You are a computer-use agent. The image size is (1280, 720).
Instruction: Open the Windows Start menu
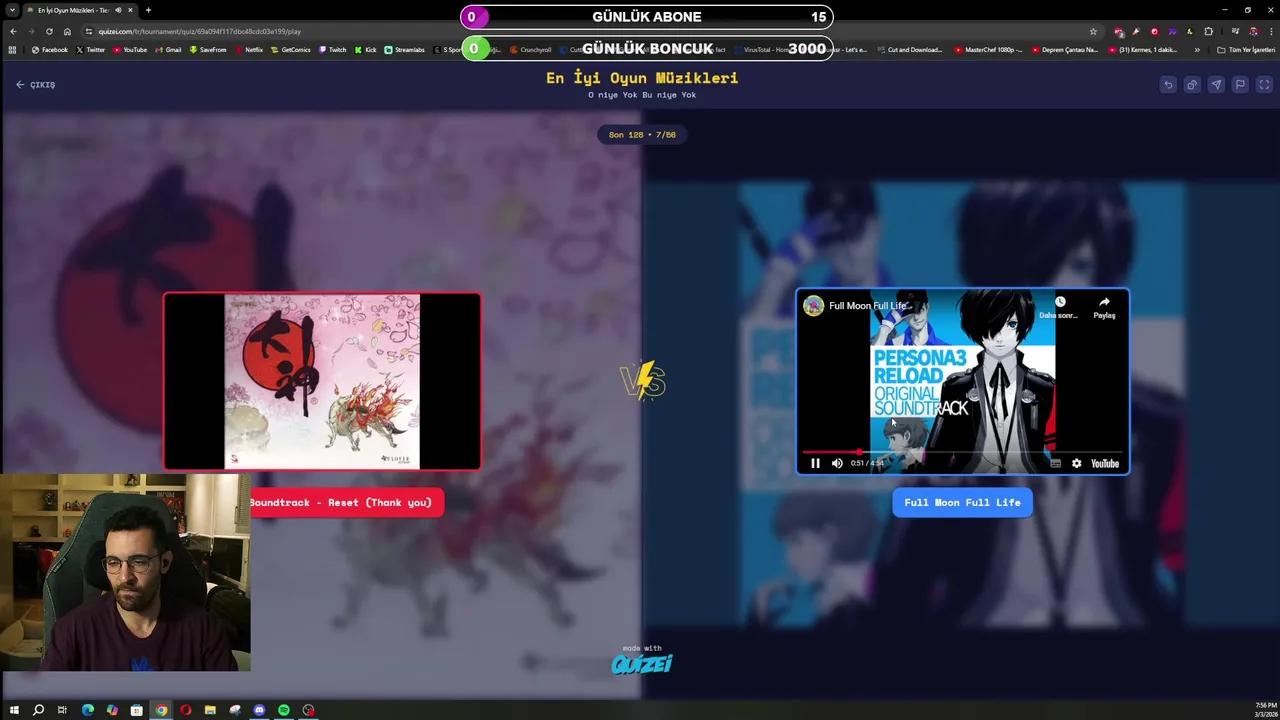pyautogui.click(x=14, y=710)
